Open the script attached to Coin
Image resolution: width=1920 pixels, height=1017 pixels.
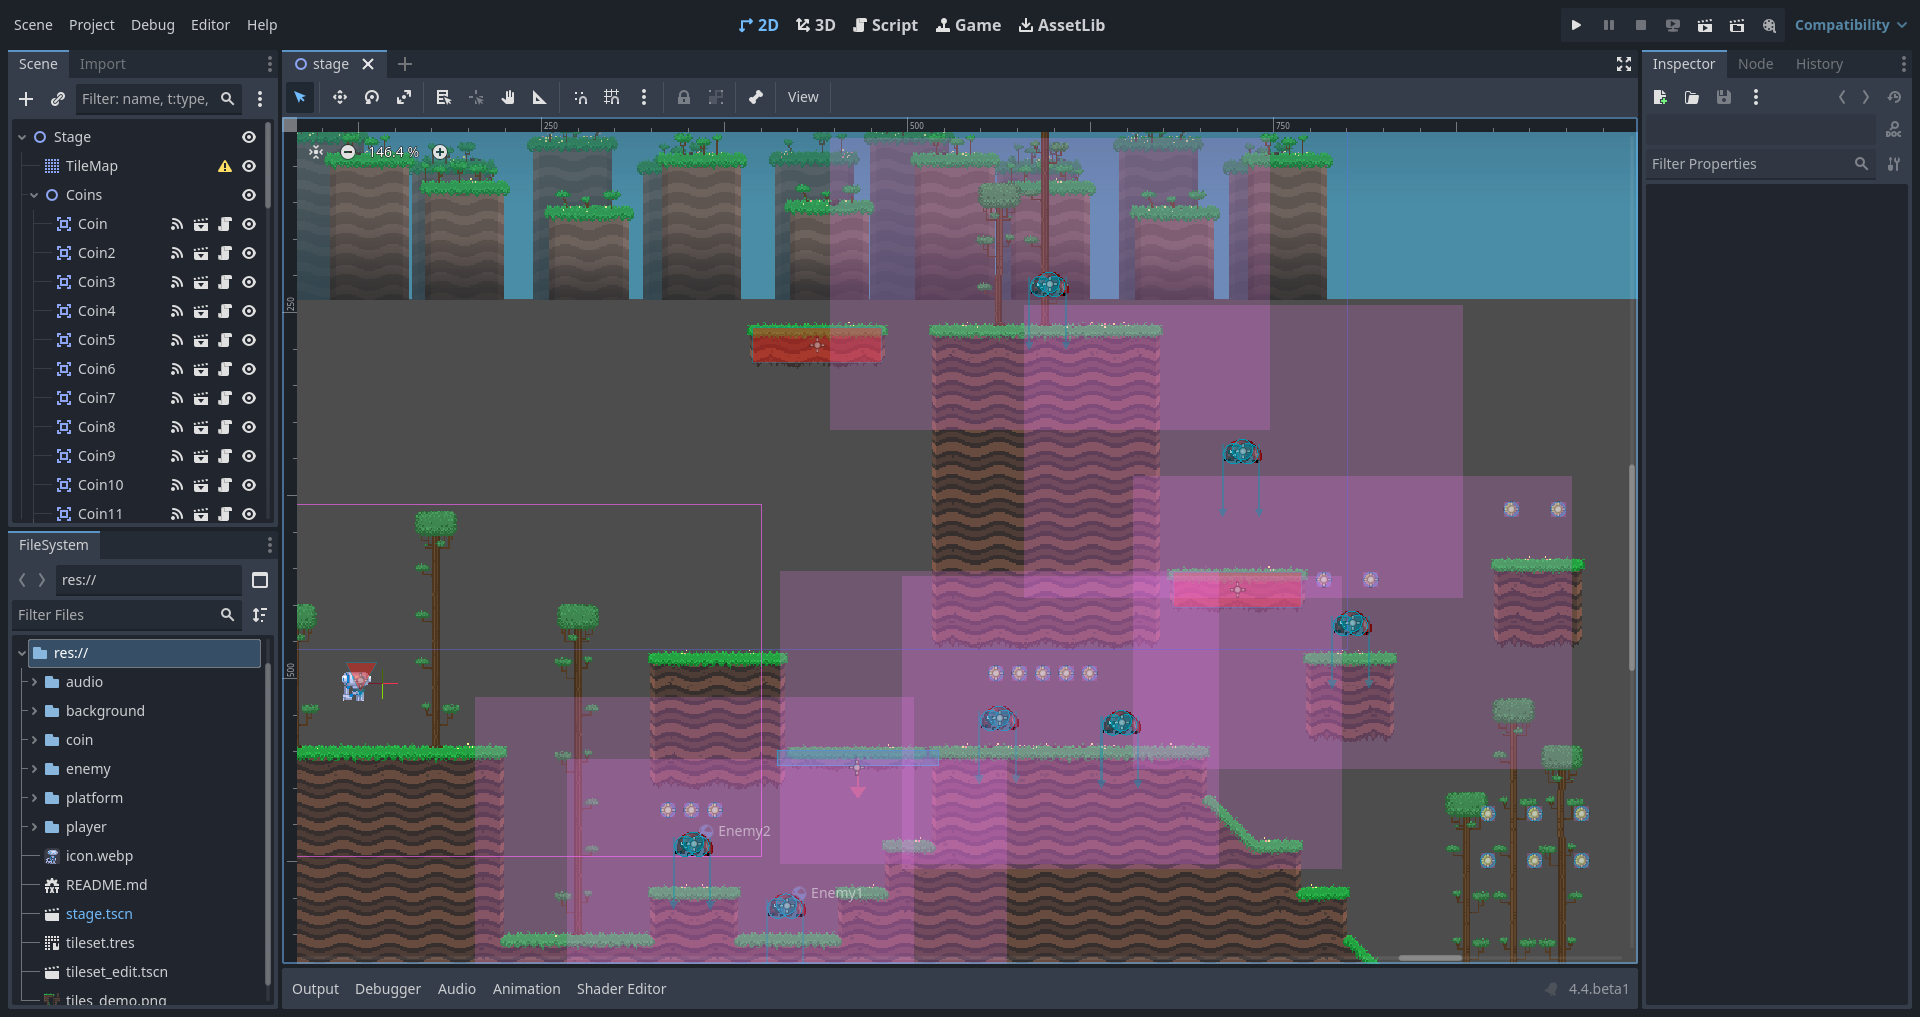coord(223,224)
